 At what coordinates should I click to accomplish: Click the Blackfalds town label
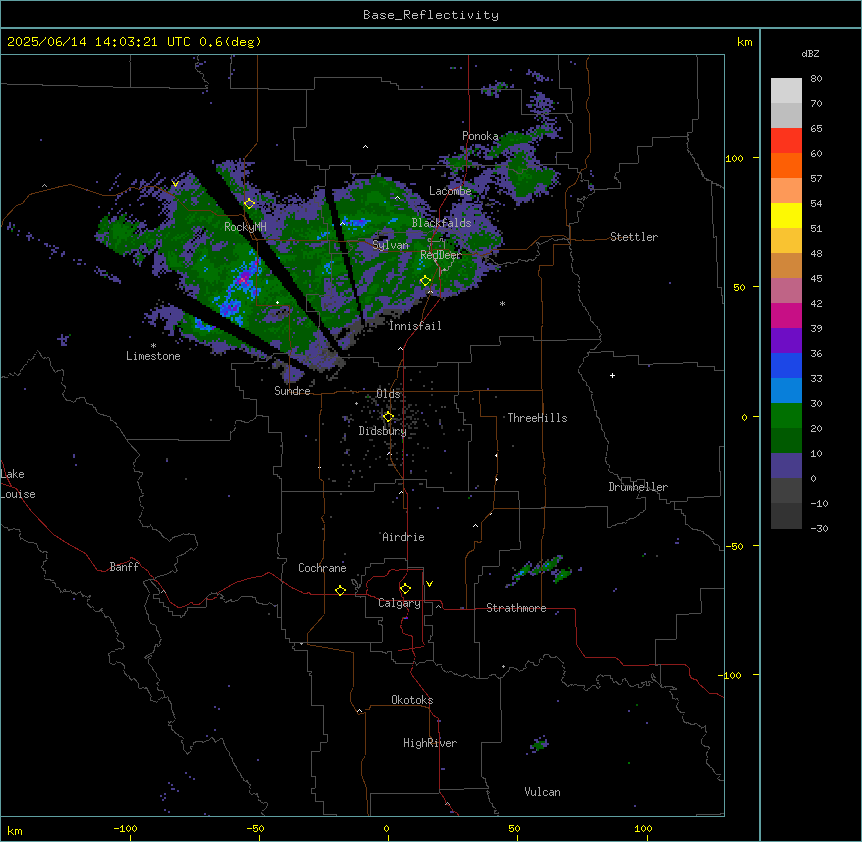(x=441, y=223)
